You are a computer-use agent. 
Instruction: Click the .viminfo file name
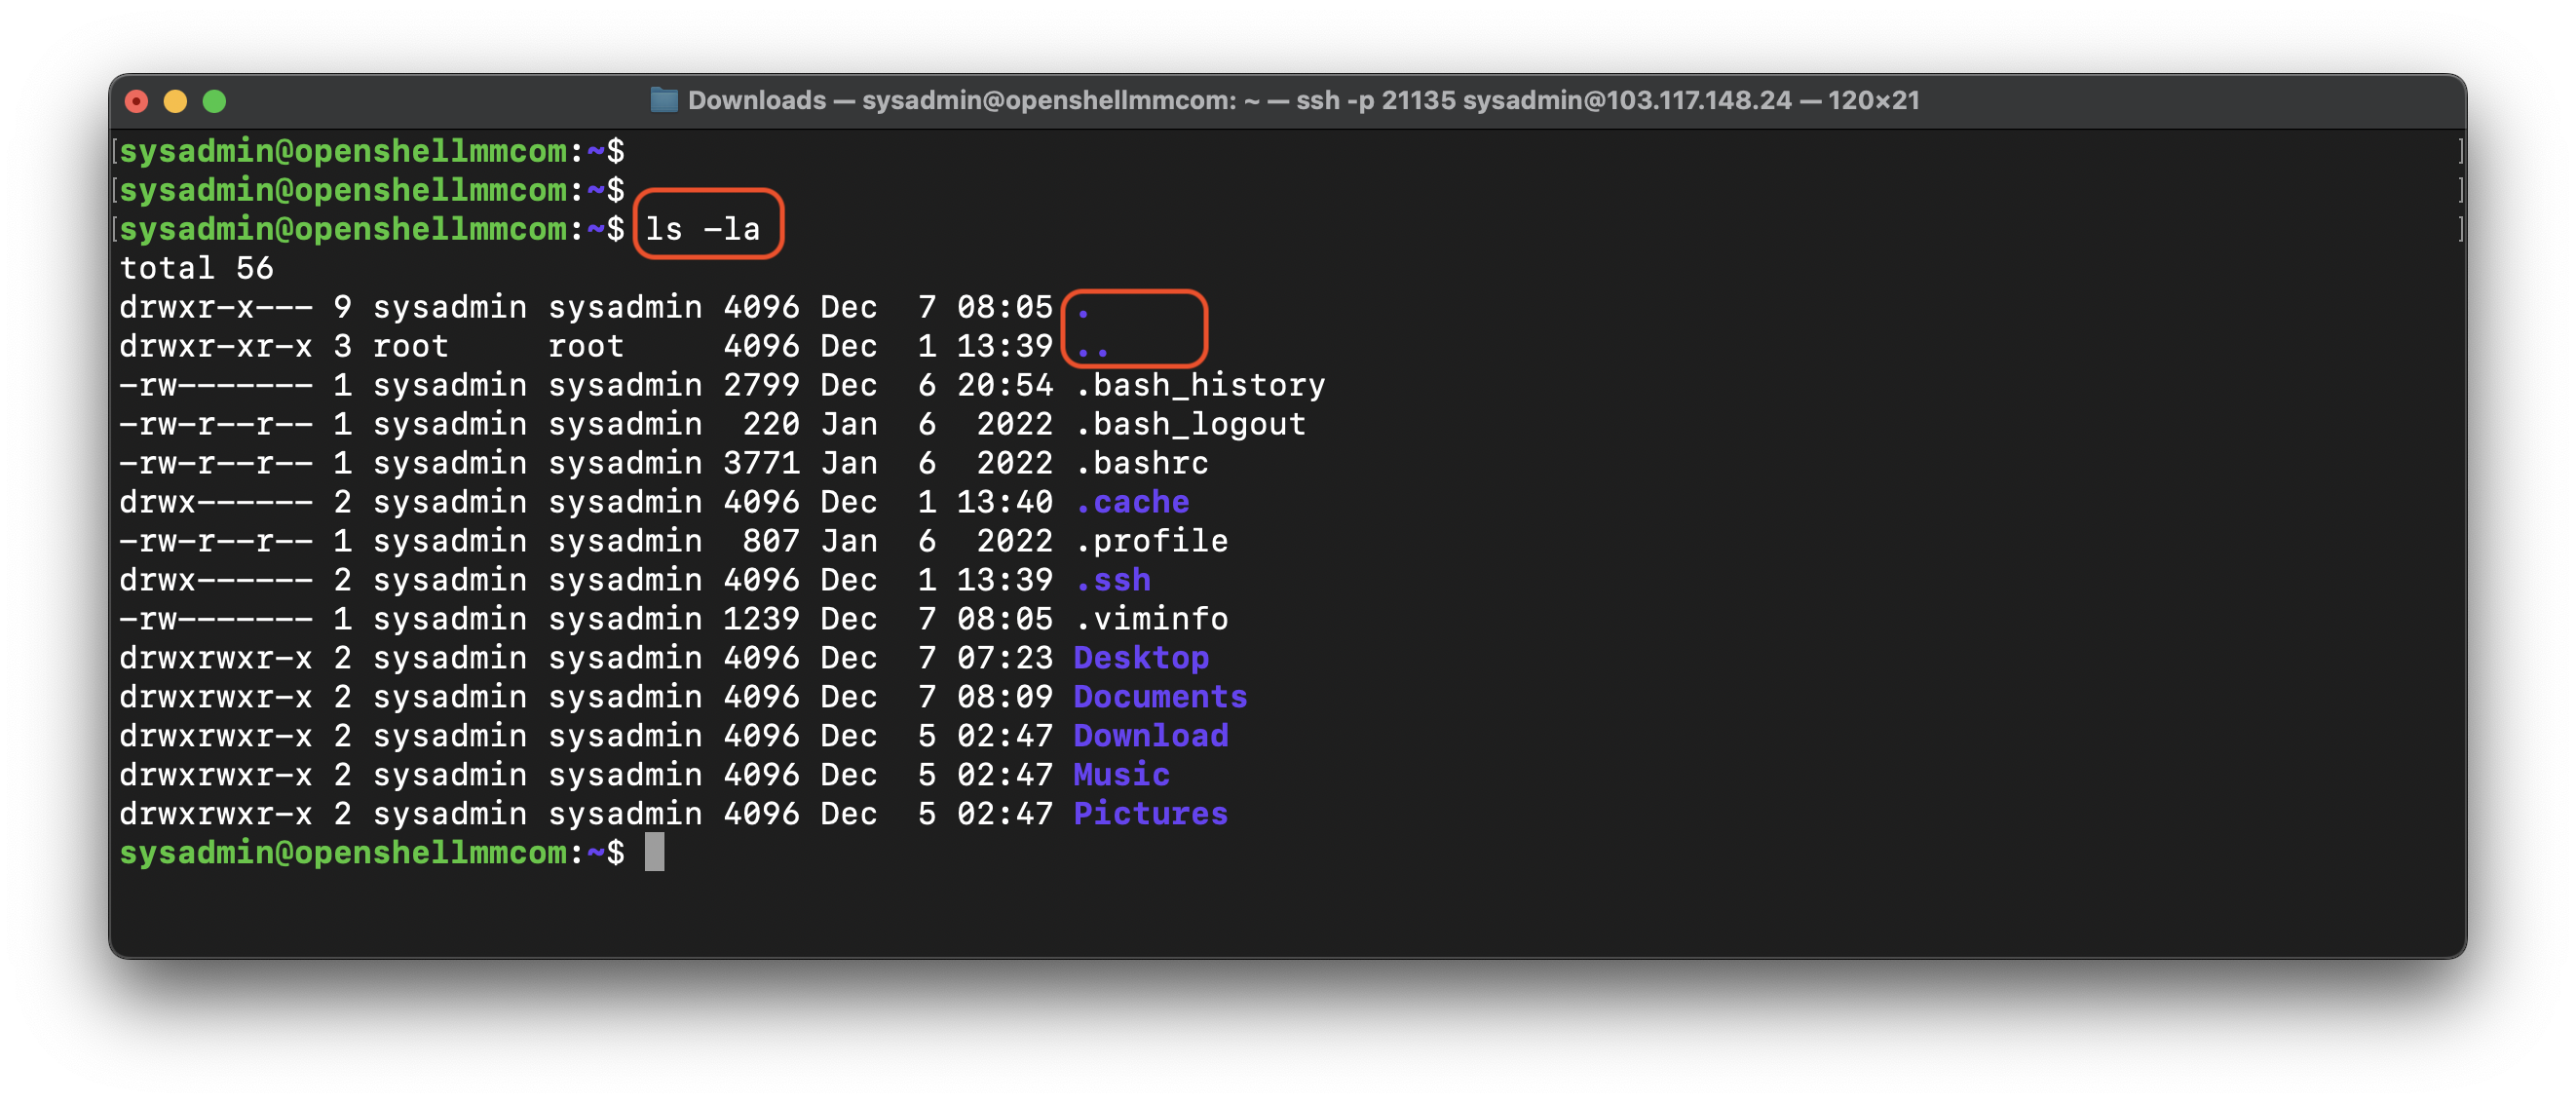pos(1151,619)
